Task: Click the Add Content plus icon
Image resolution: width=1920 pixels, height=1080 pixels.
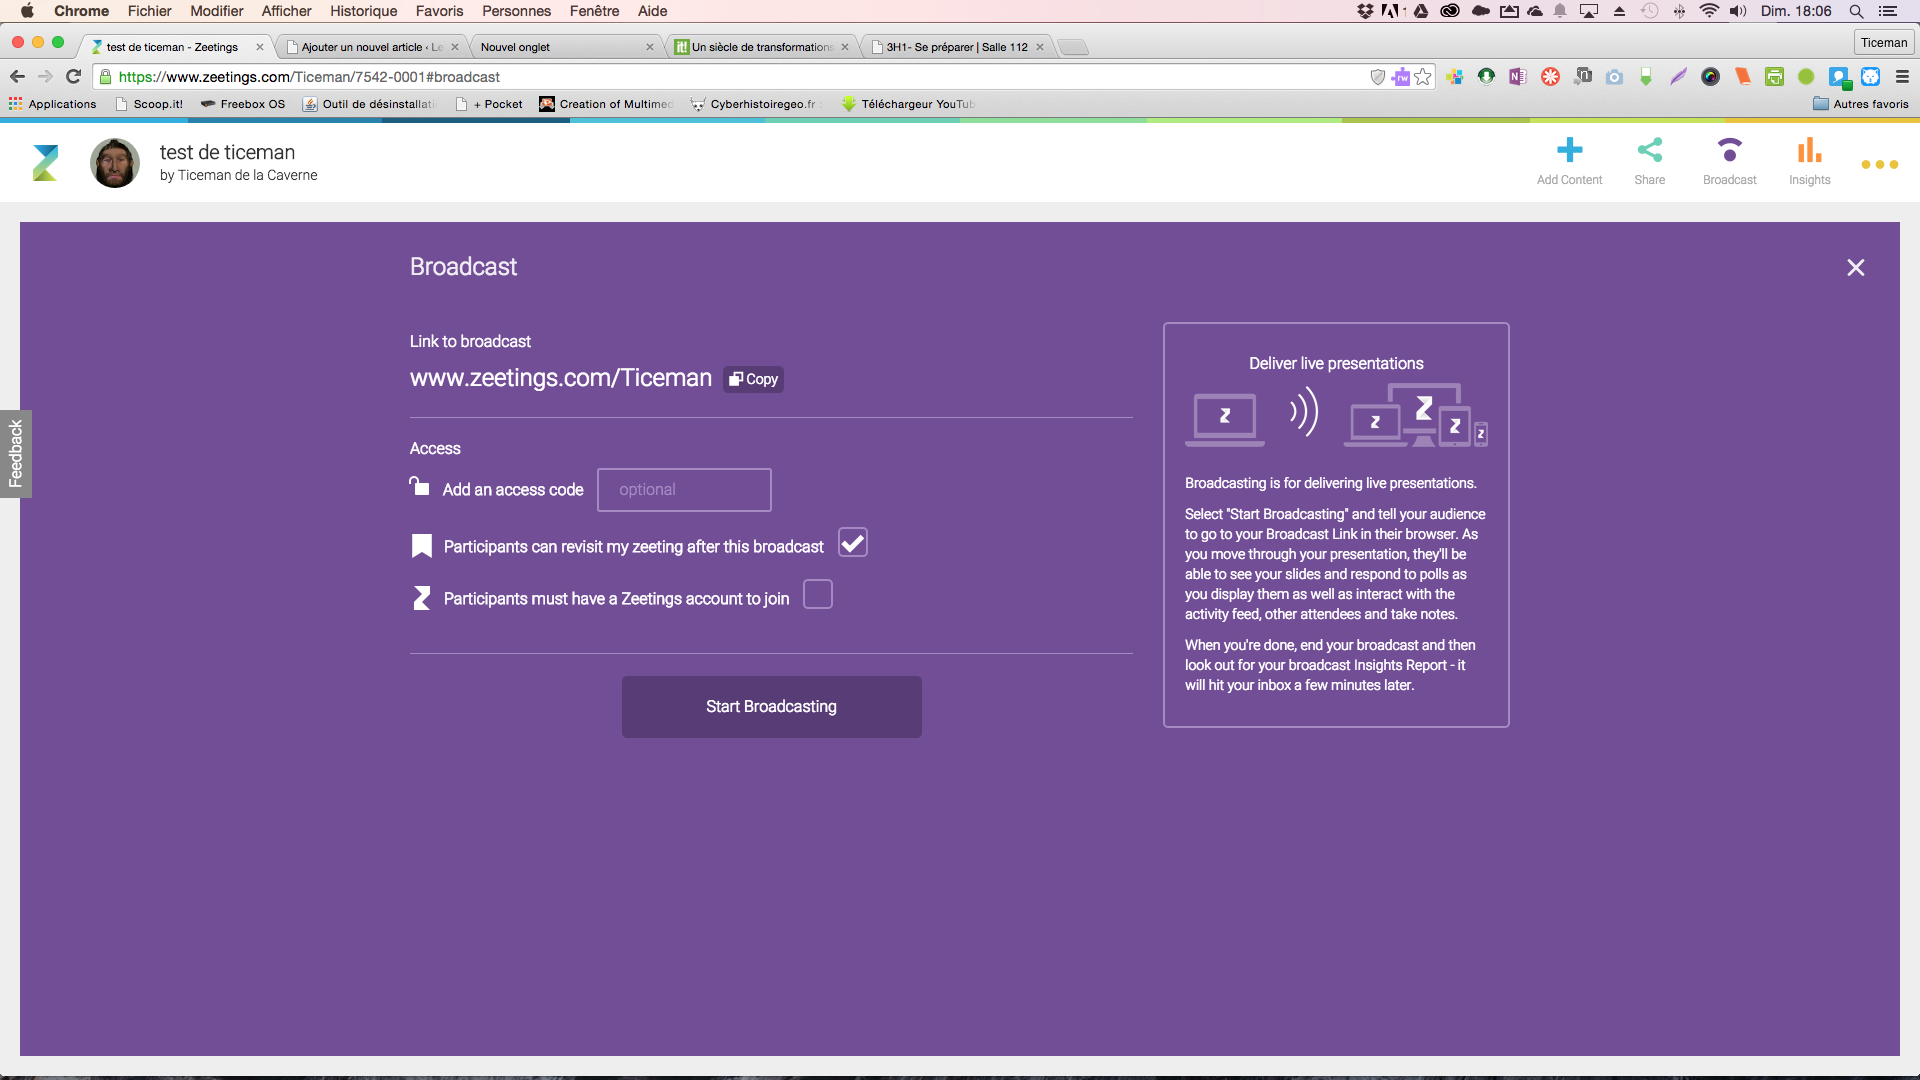Action: tap(1569, 150)
